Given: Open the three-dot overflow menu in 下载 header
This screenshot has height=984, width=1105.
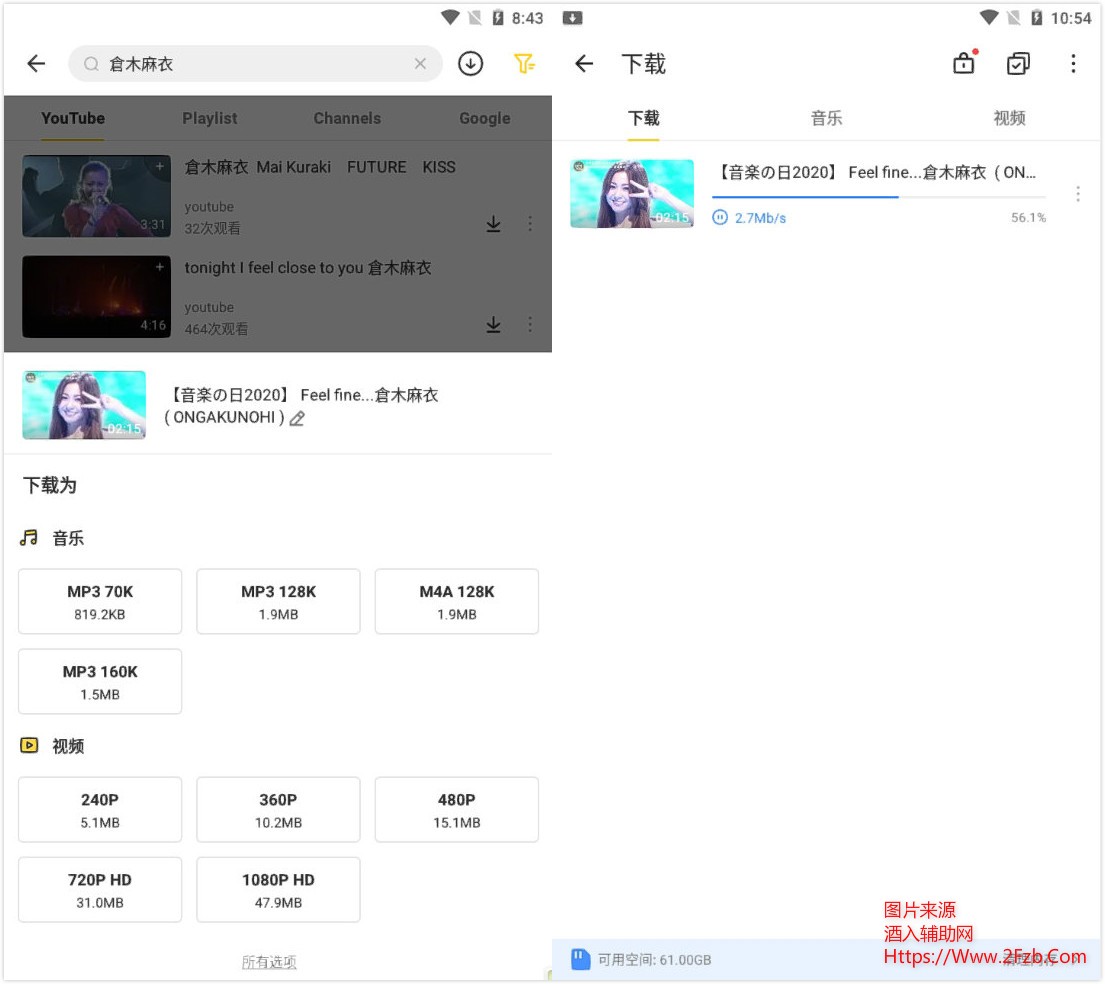Looking at the screenshot, I should (x=1073, y=64).
